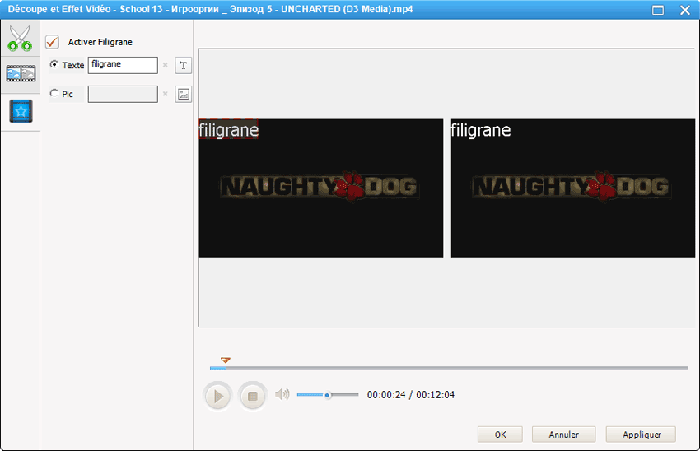Select the filigrane watermark box in left preview
The image size is (700, 451).
click(x=229, y=129)
